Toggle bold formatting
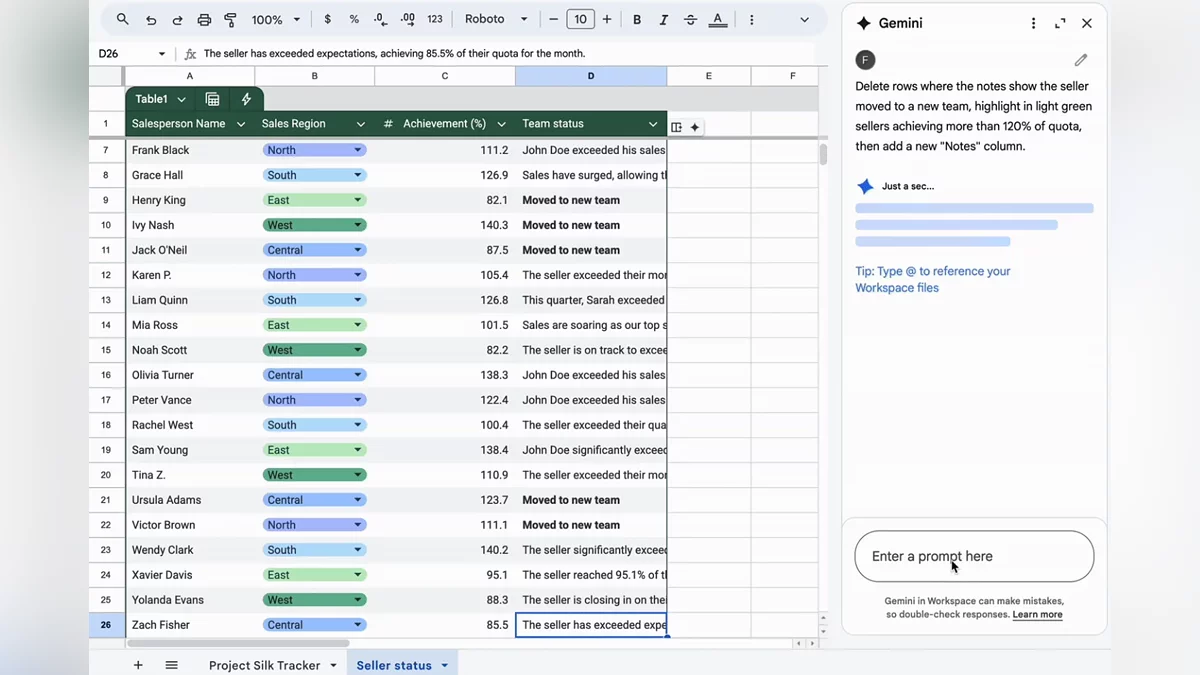 tap(637, 20)
